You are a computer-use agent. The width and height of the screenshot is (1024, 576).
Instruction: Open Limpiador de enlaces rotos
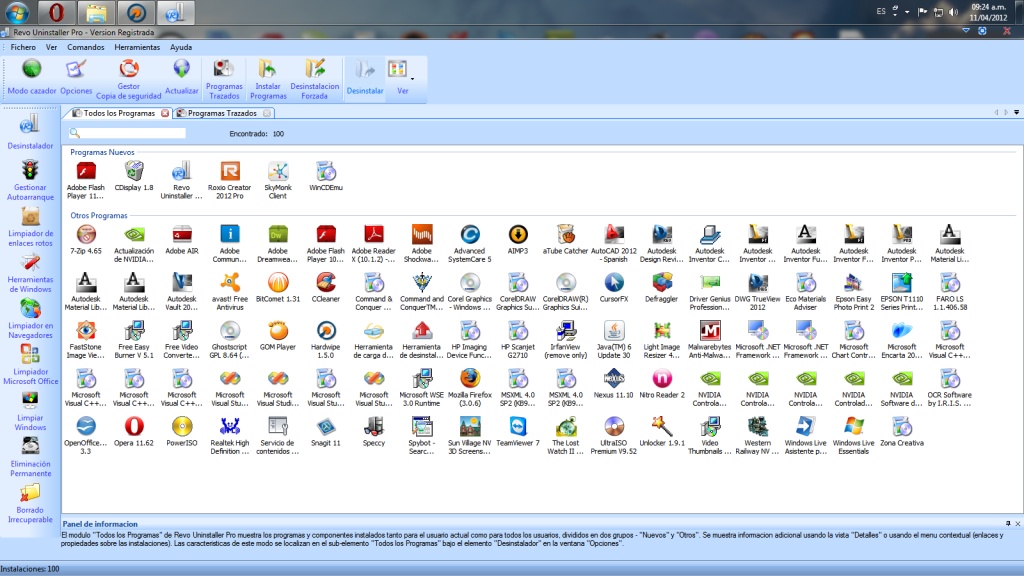click(x=30, y=226)
